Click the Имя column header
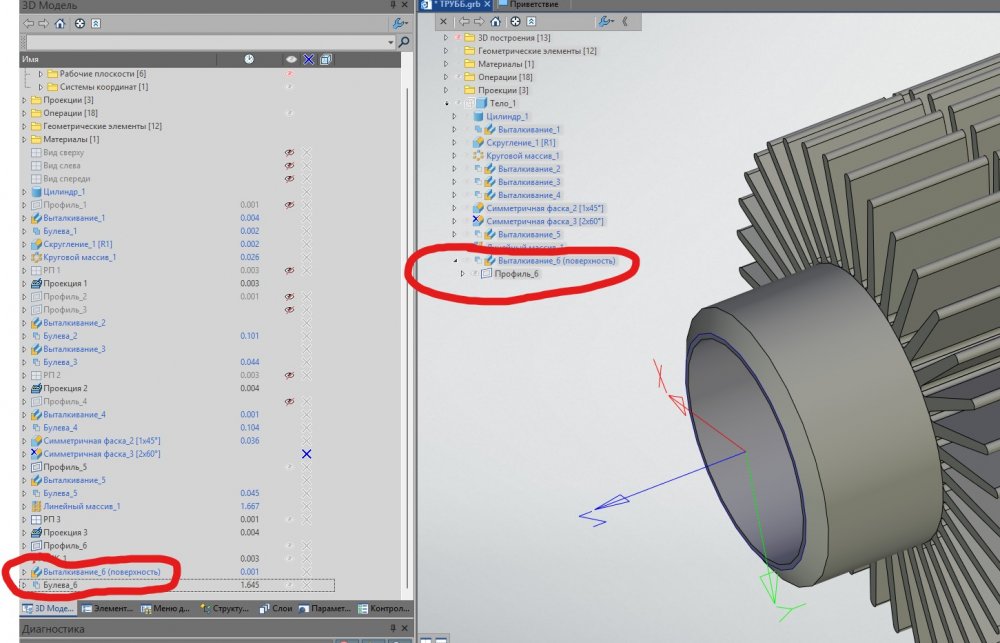Viewport: 1000px width, 643px height. click(x=118, y=59)
